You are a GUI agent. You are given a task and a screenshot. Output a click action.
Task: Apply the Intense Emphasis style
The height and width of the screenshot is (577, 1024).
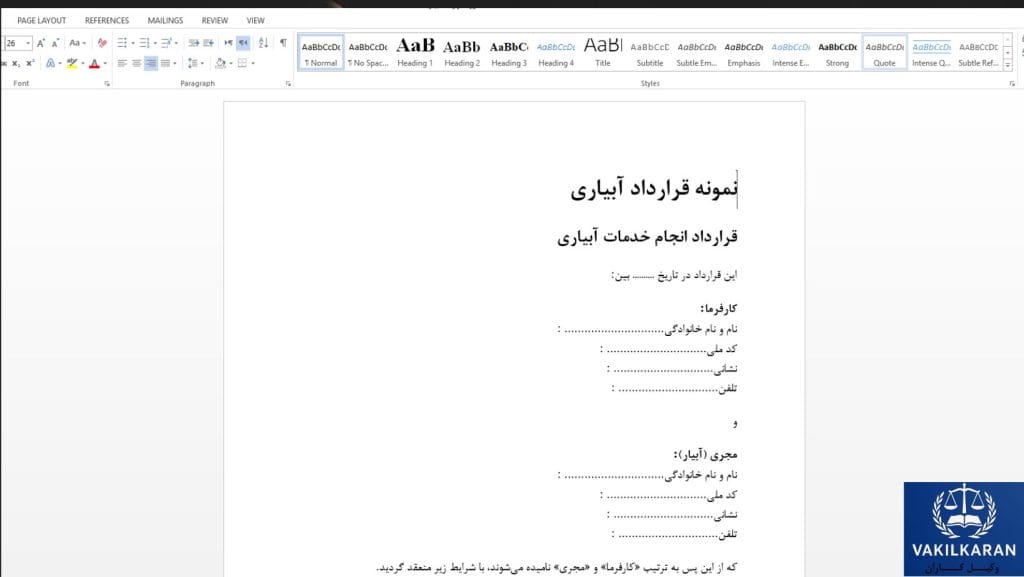click(x=791, y=53)
